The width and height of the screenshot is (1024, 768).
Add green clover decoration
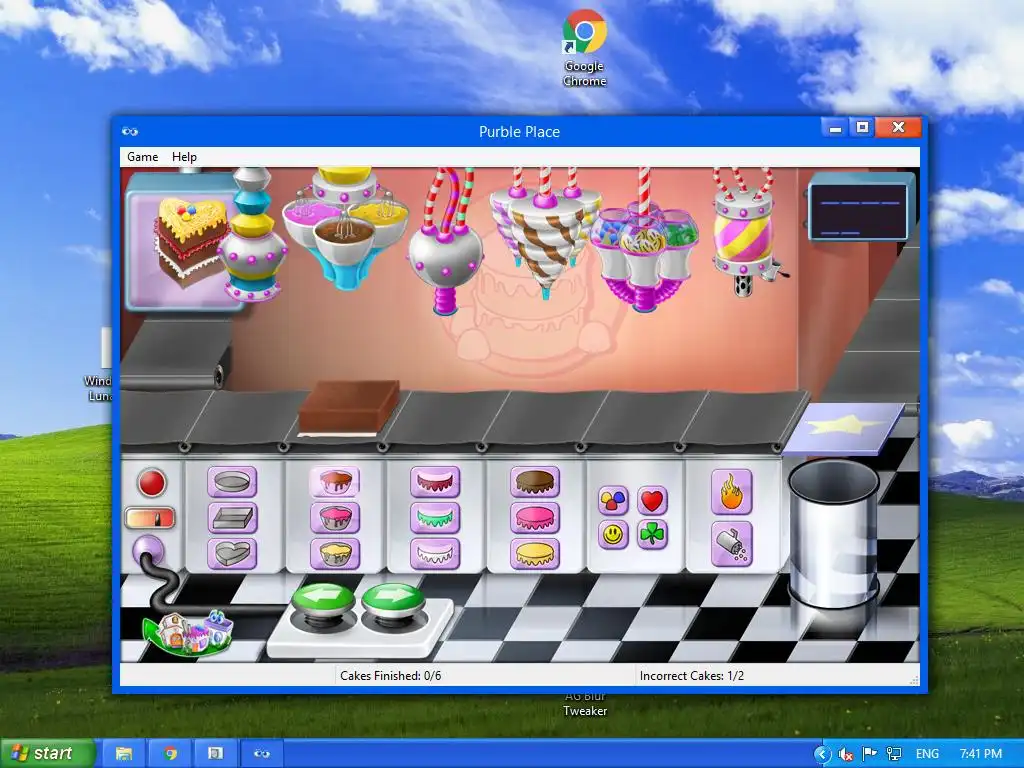[x=652, y=535]
